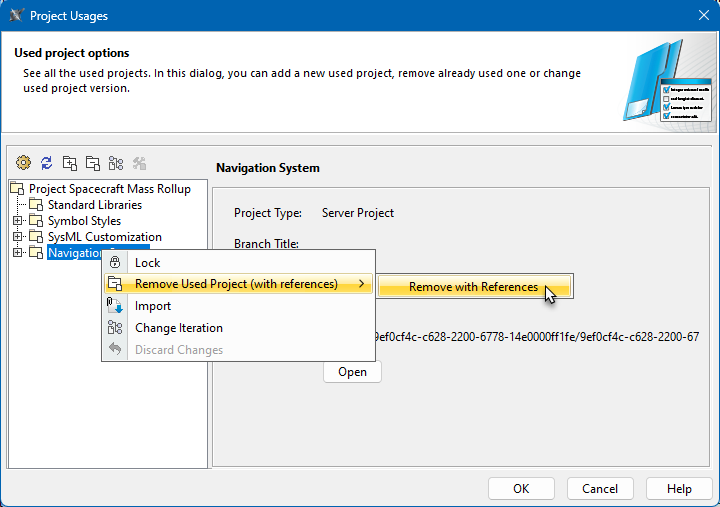Viewport: 720px width, 507px height.
Task: Select Standard Libraries in the tree
Action: (x=94, y=205)
